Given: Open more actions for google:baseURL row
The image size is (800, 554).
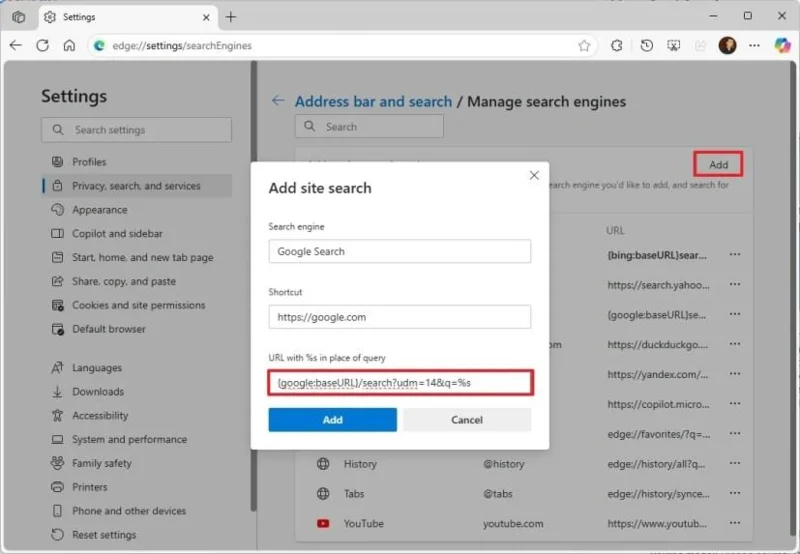Looking at the screenshot, I should click(x=735, y=314).
